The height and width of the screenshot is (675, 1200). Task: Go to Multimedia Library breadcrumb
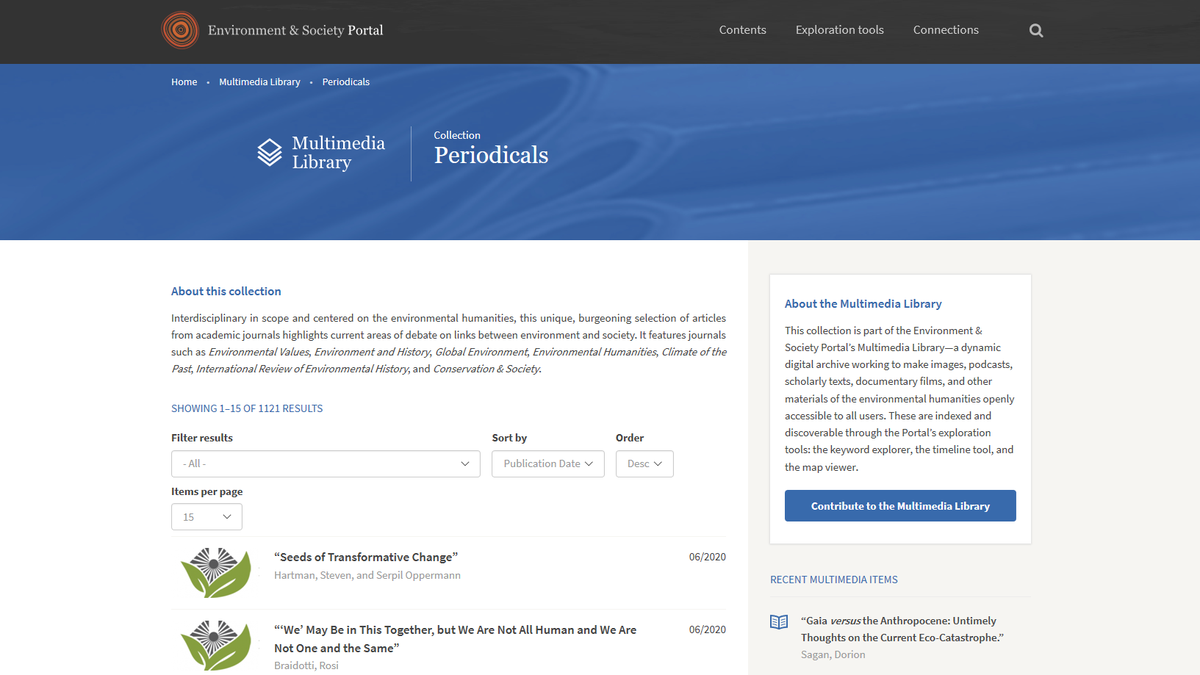pyautogui.click(x=260, y=82)
